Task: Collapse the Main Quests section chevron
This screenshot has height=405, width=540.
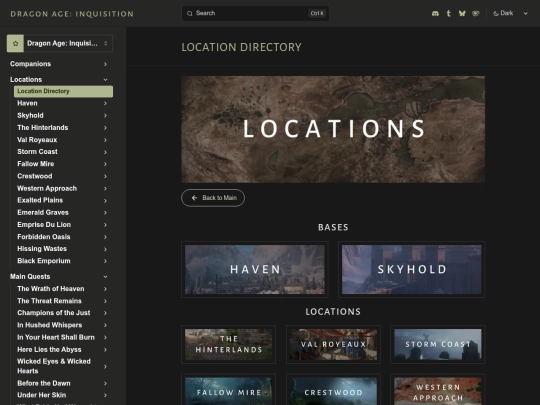Action: point(105,277)
